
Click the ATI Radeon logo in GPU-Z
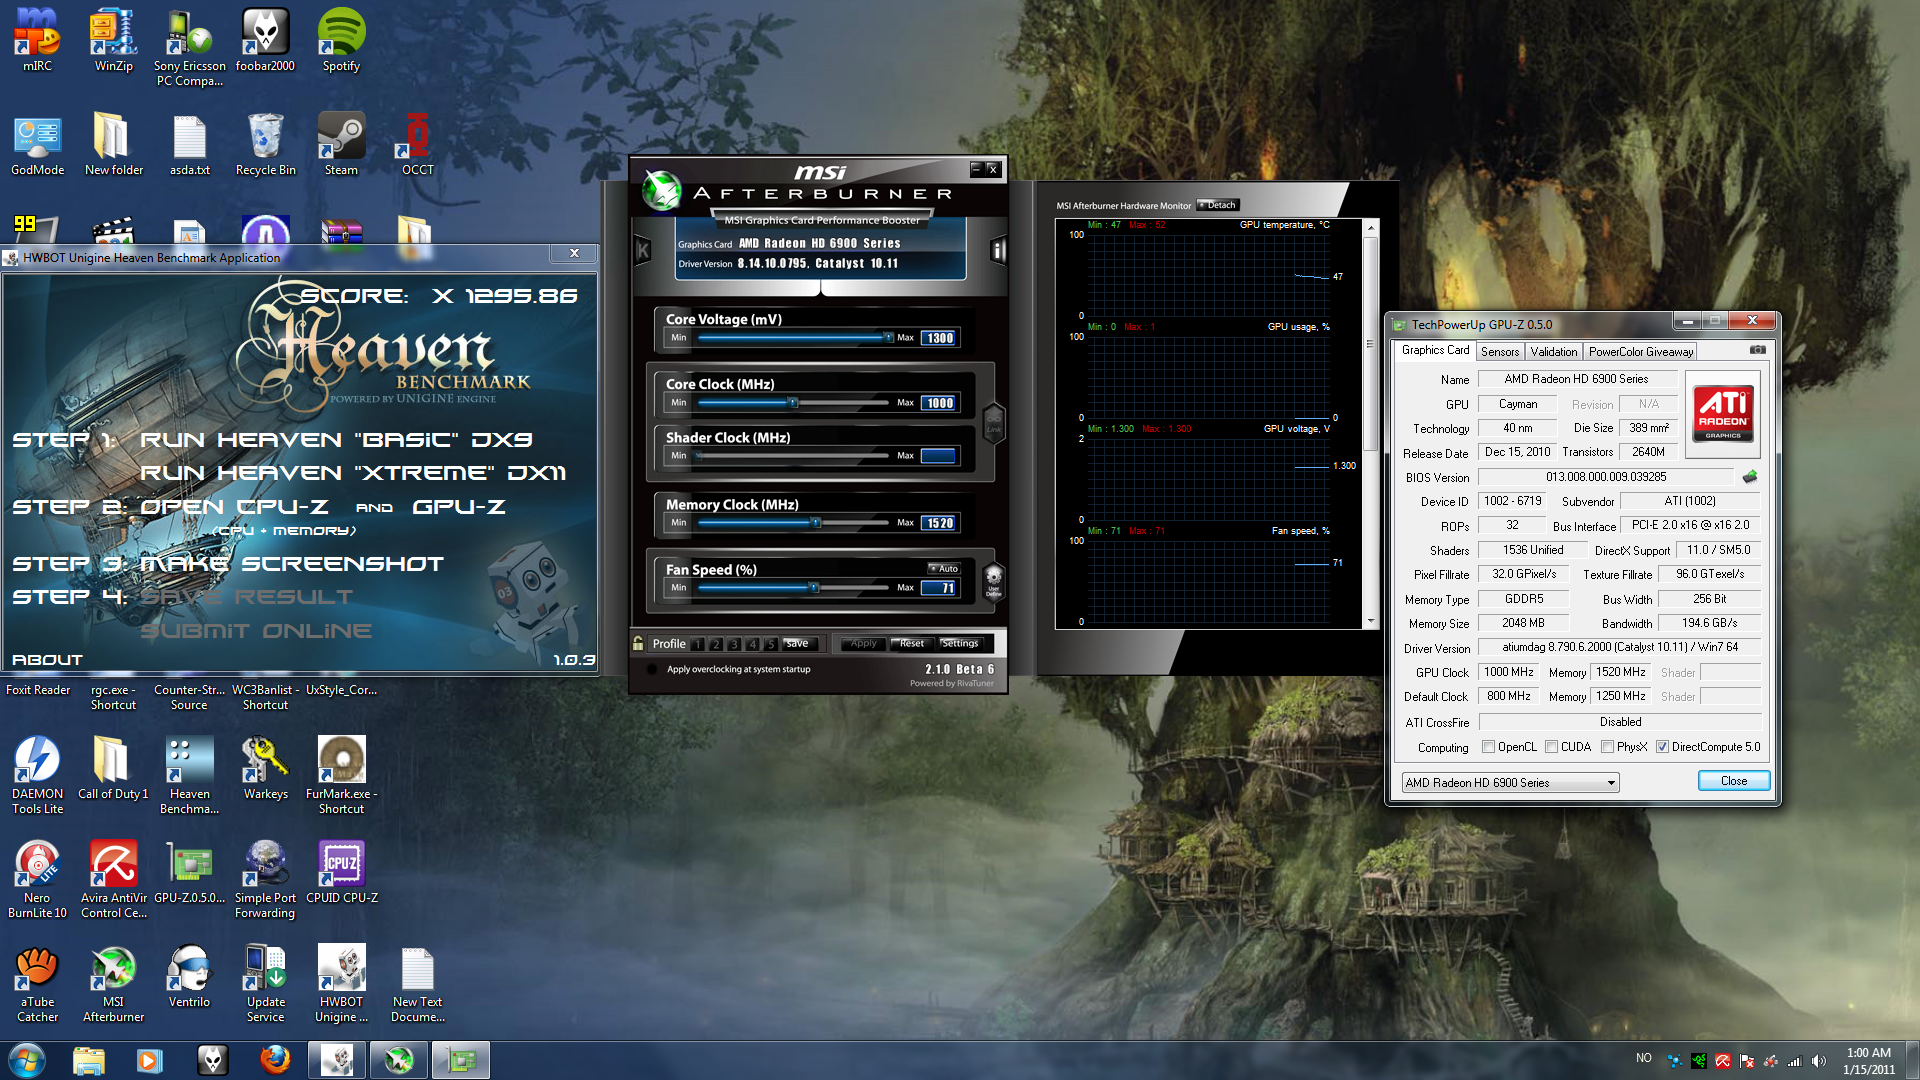click(1723, 414)
